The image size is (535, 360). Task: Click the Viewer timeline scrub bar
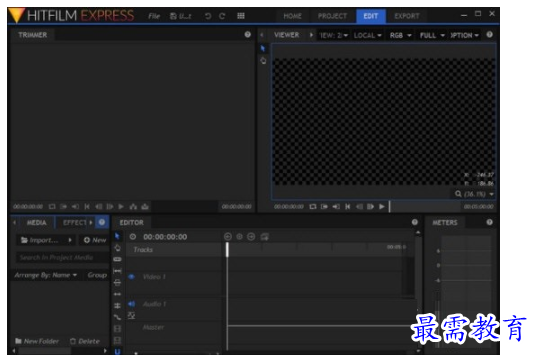(x=426, y=206)
